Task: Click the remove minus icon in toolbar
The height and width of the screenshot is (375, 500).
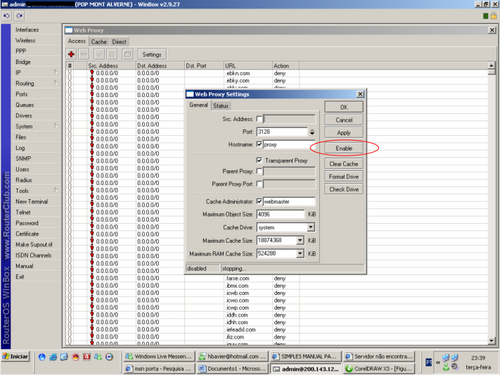Action: 84,54
